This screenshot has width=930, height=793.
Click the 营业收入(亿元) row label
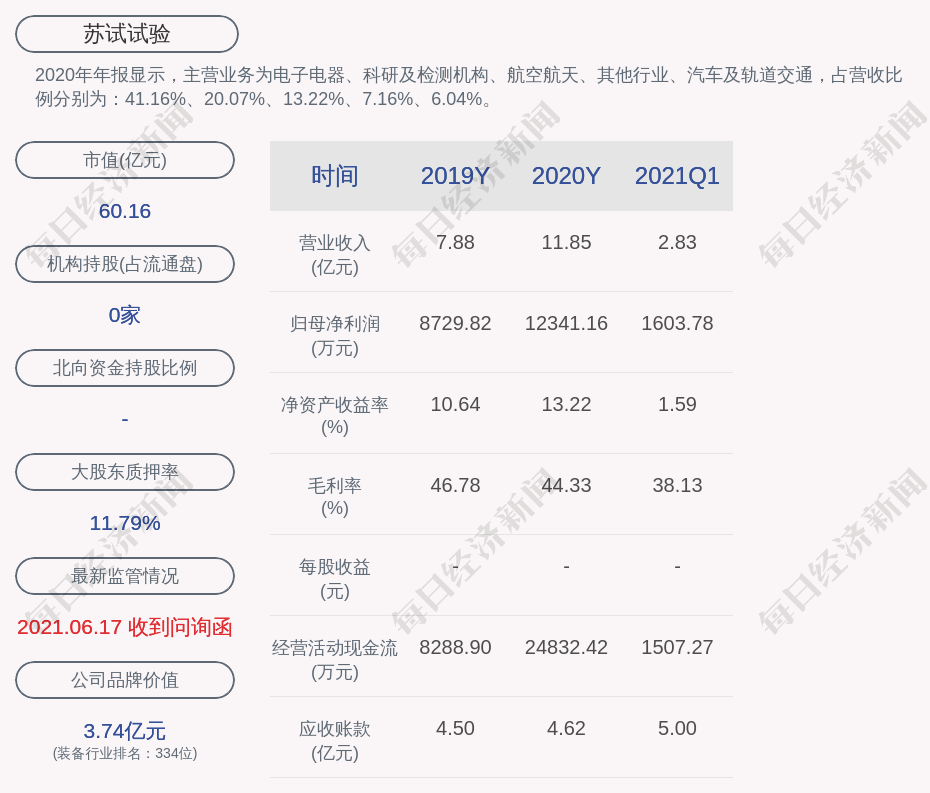click(335, 254)
